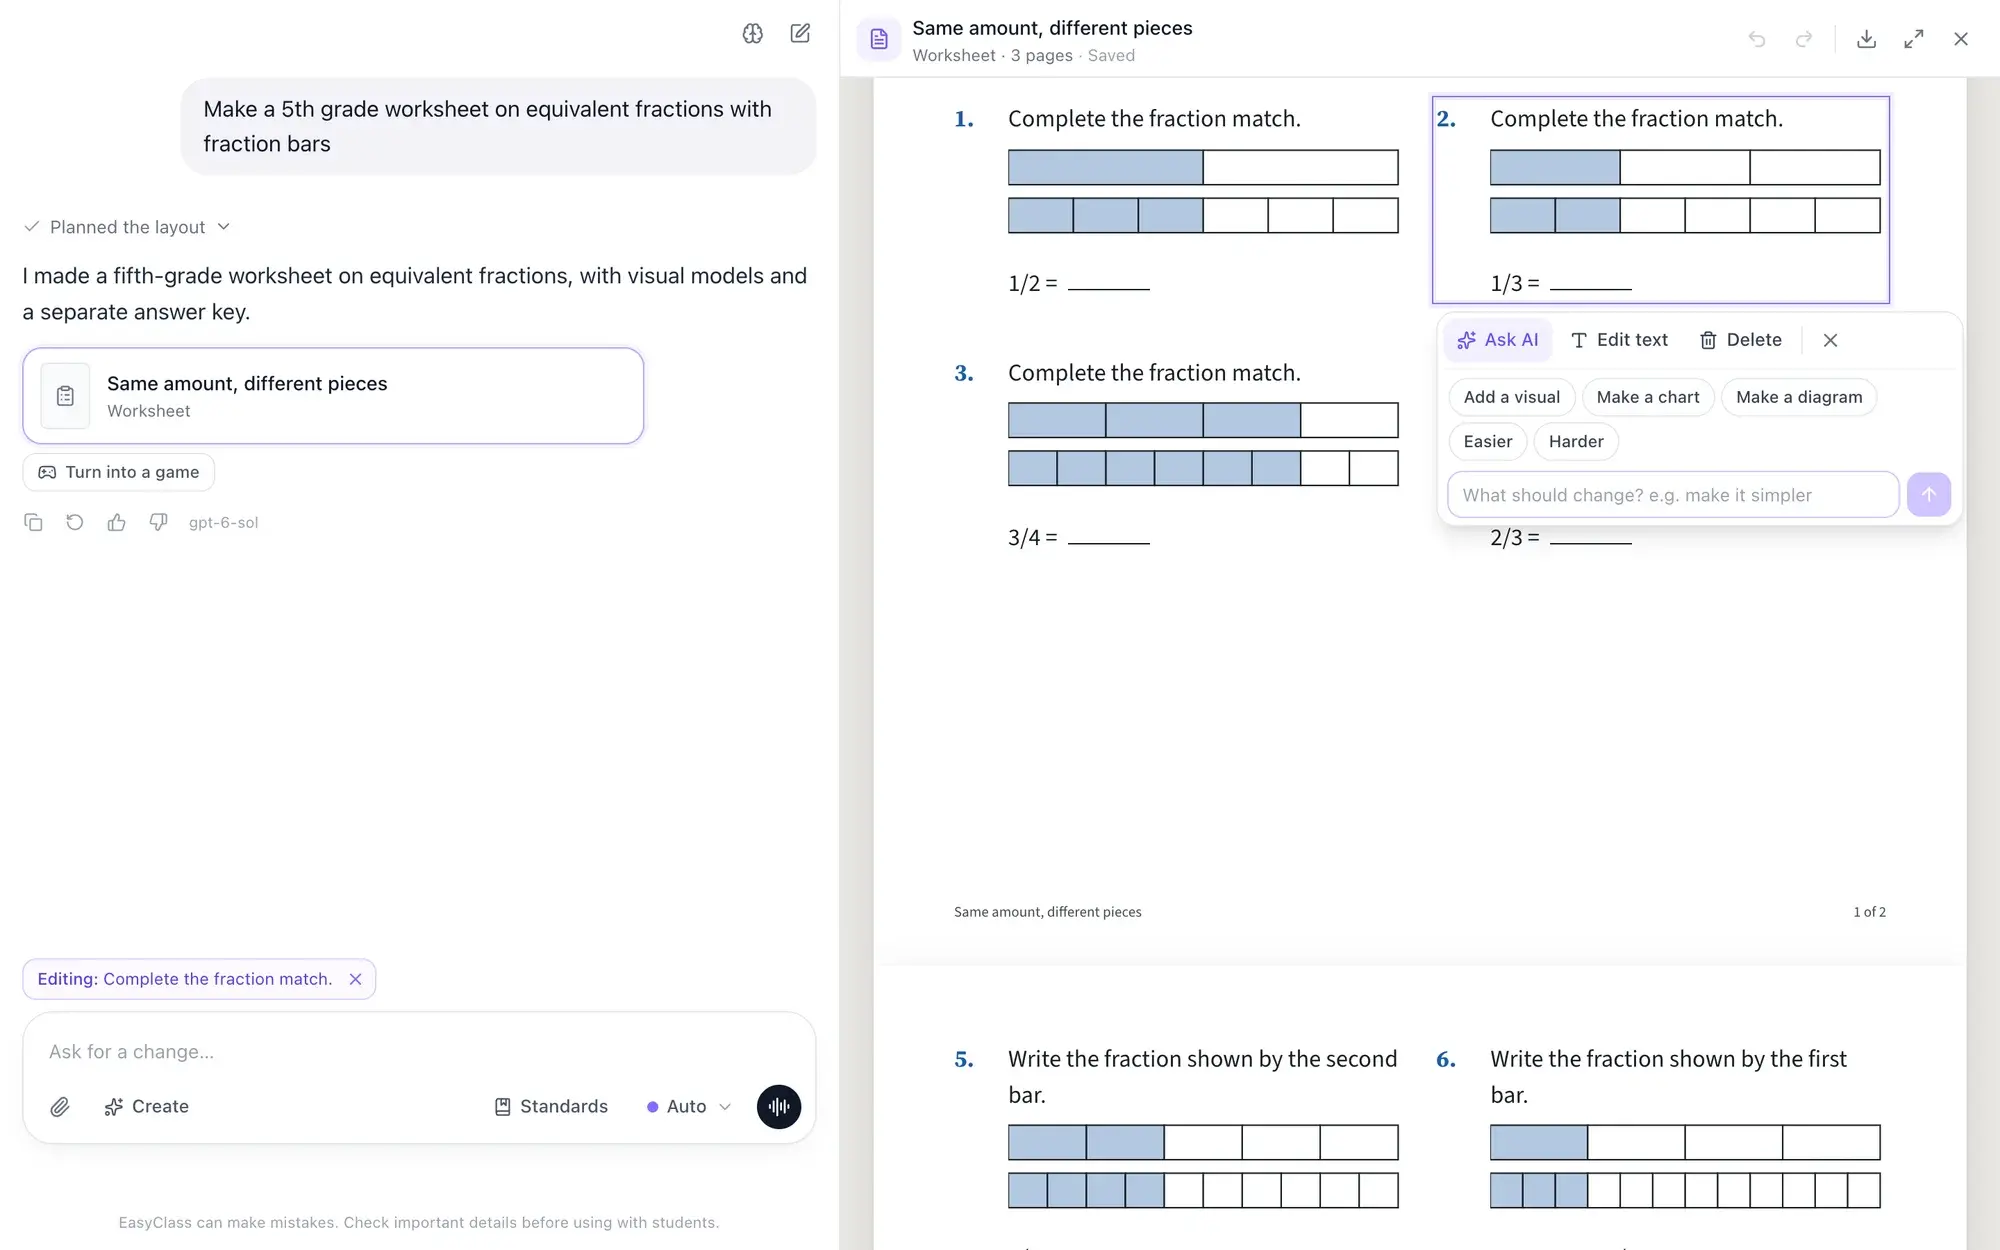
Task: Dismiss the block edit popup
Action: [1830, 340]
